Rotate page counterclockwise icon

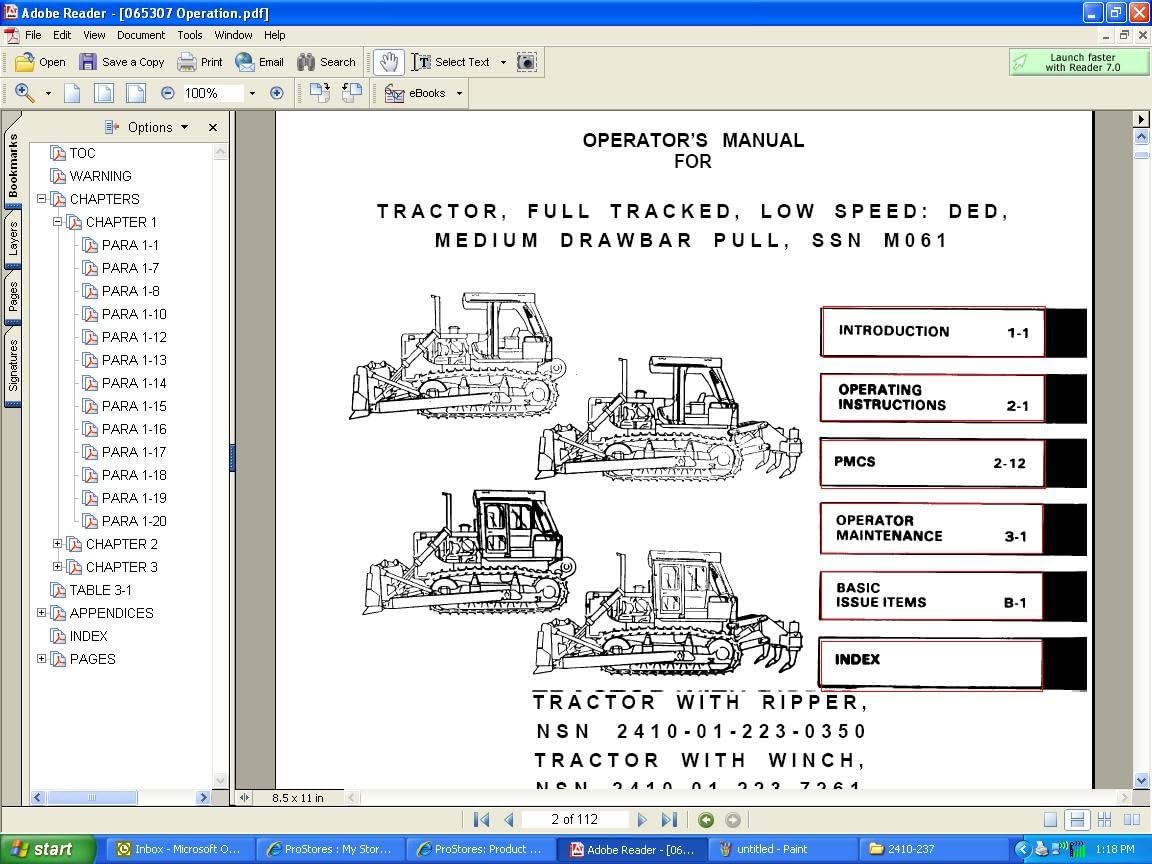tap(352, 93)
